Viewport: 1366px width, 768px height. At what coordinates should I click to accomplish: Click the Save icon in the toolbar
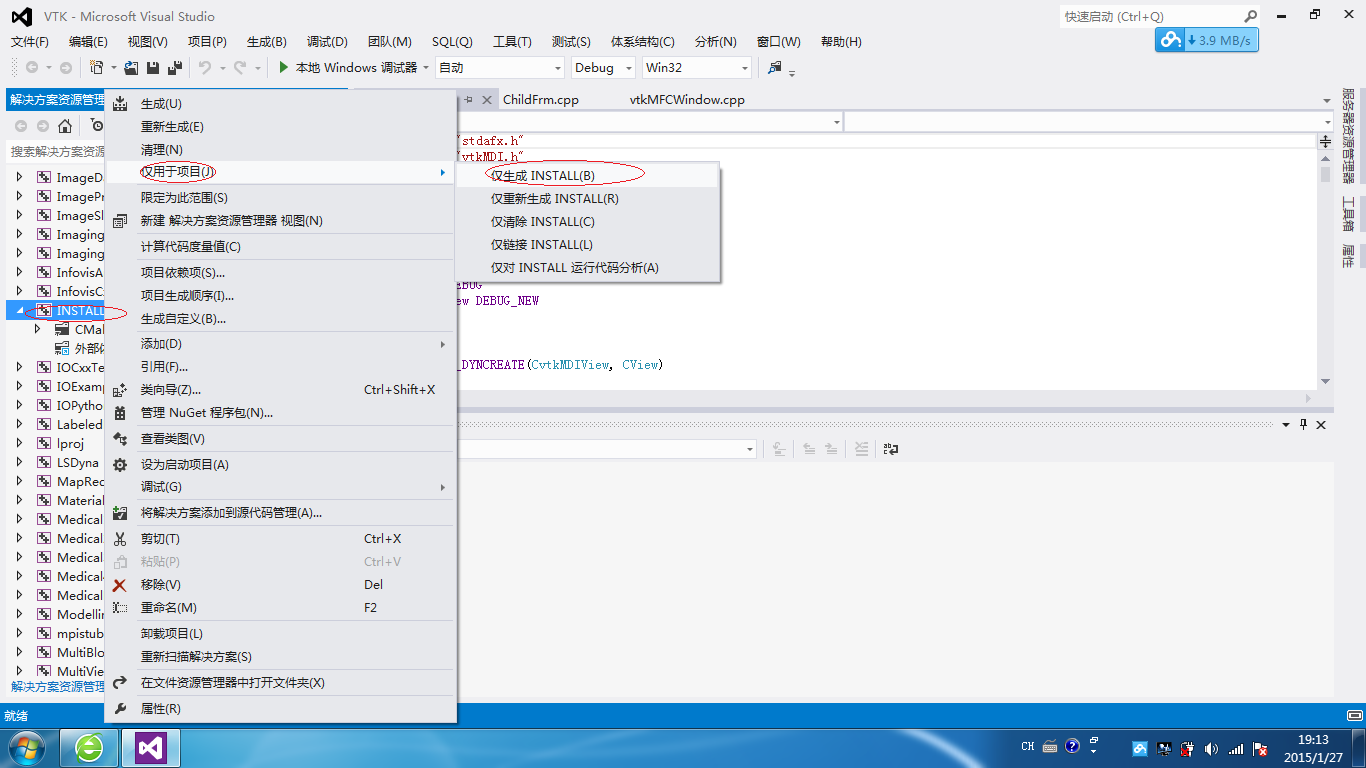[x=153, y=68]
